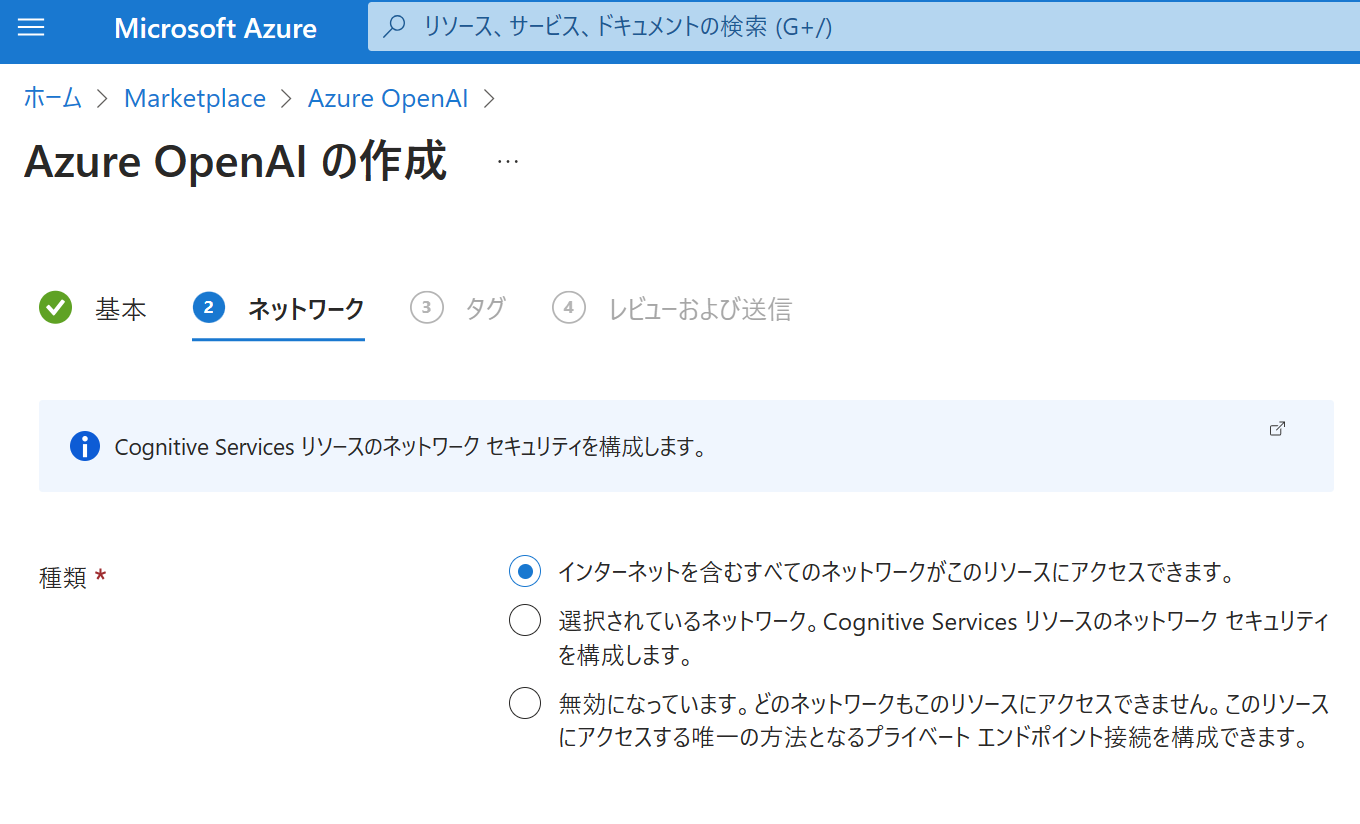
Task: Click the green checkmark step icon
Action: pos(56,308)
